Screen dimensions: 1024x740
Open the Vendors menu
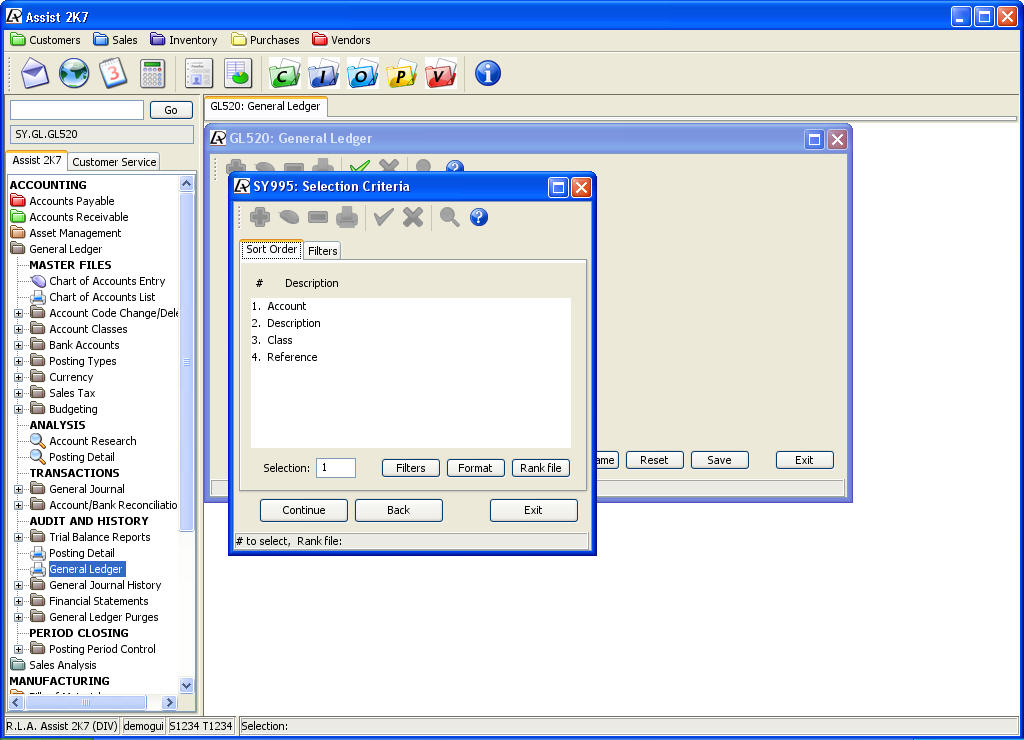(342, 40)
